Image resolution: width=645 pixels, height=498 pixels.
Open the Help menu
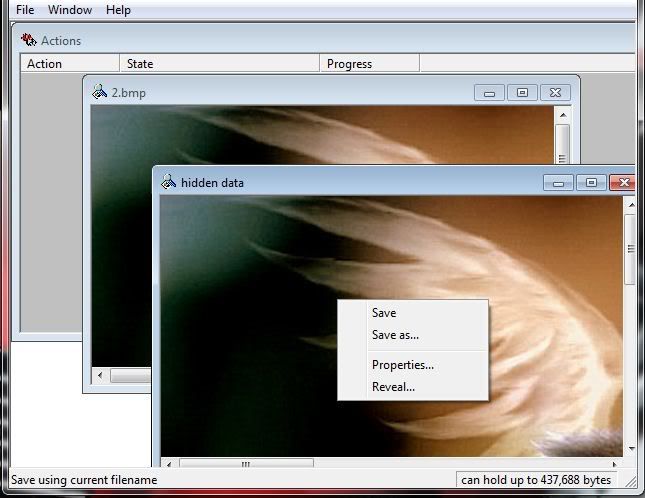click(118, 10)
